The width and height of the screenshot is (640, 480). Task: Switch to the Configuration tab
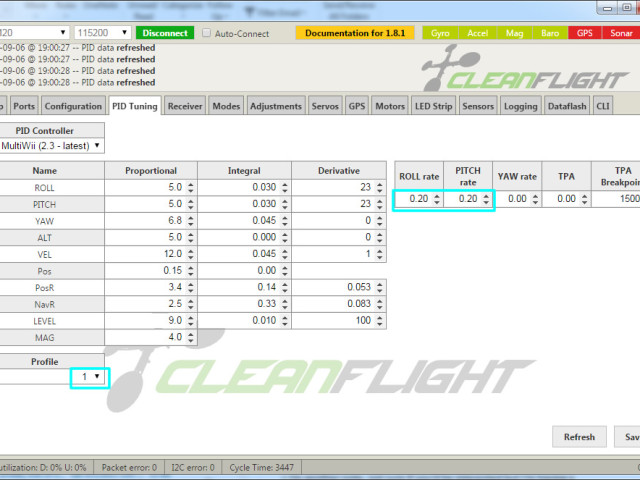pos(73,106)
